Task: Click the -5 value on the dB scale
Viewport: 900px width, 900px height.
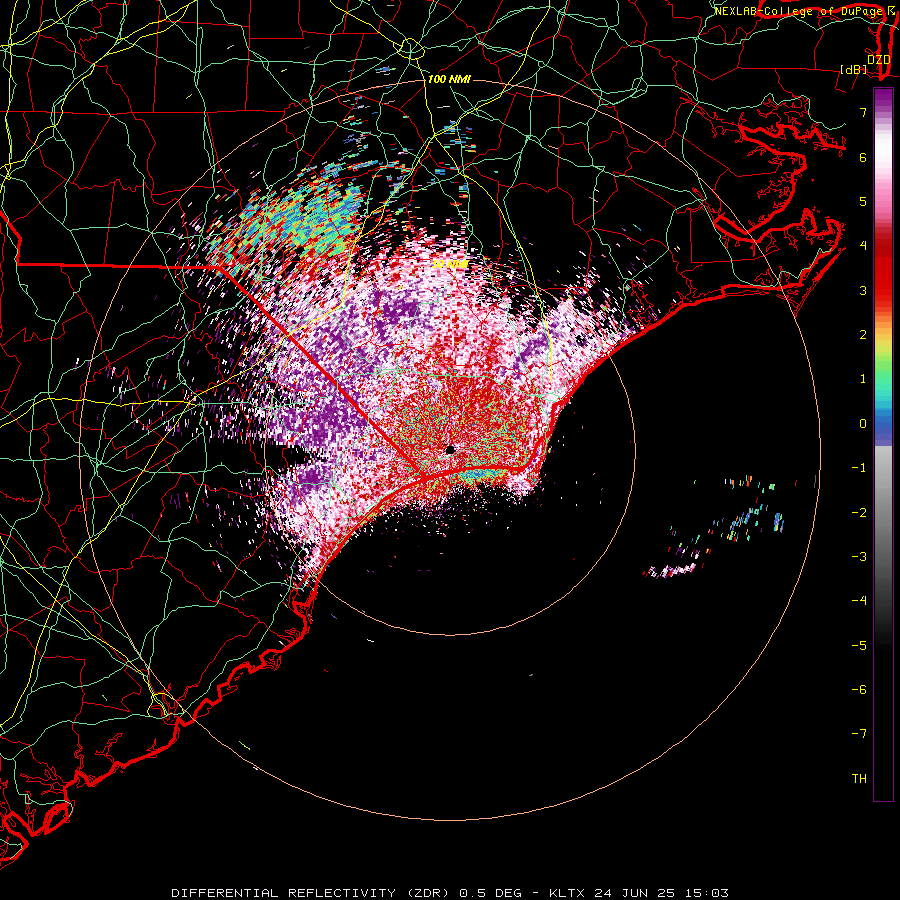Action: [859, 646]
